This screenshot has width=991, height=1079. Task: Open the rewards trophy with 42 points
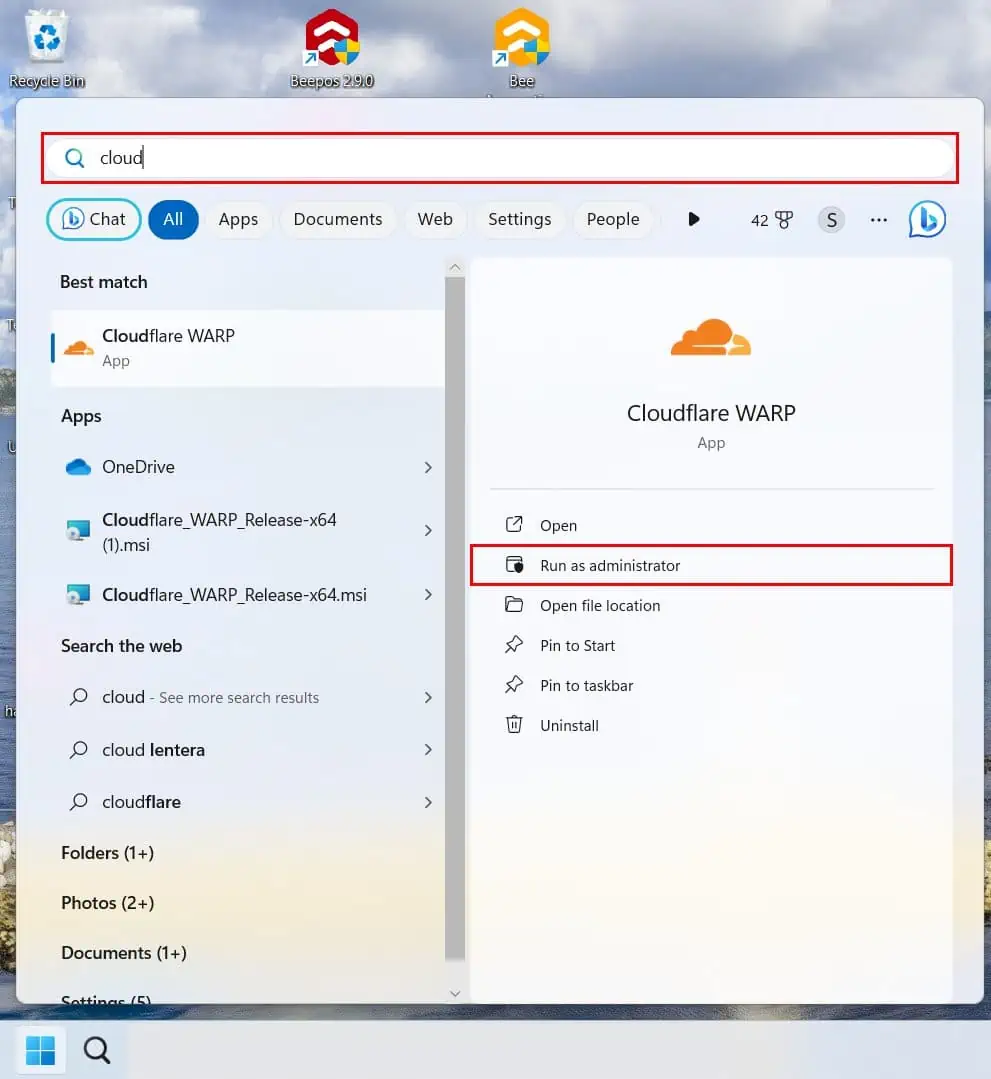(771, 220)
